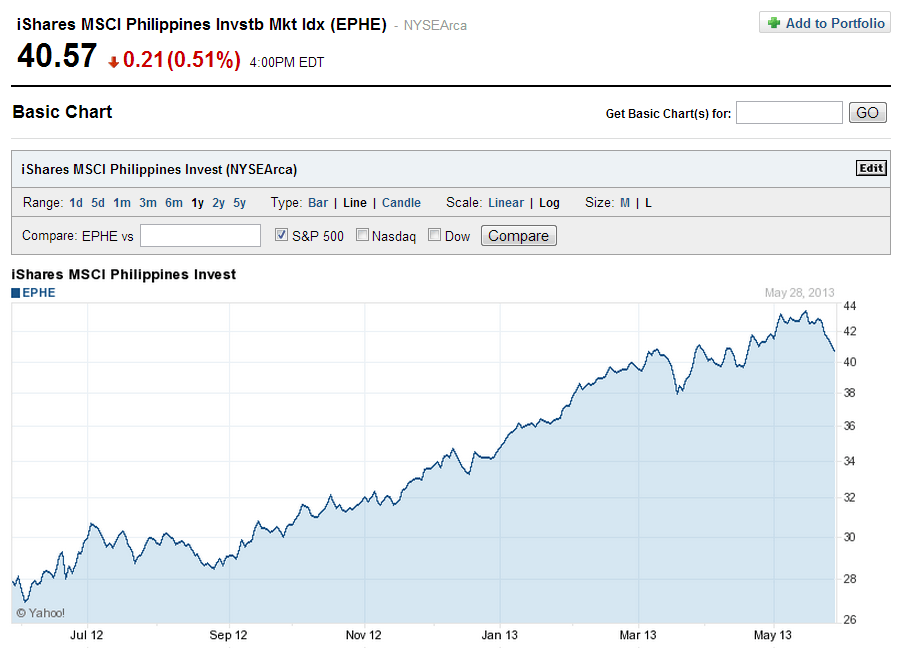
Task: Click the GO button
Action: (867, 112)
